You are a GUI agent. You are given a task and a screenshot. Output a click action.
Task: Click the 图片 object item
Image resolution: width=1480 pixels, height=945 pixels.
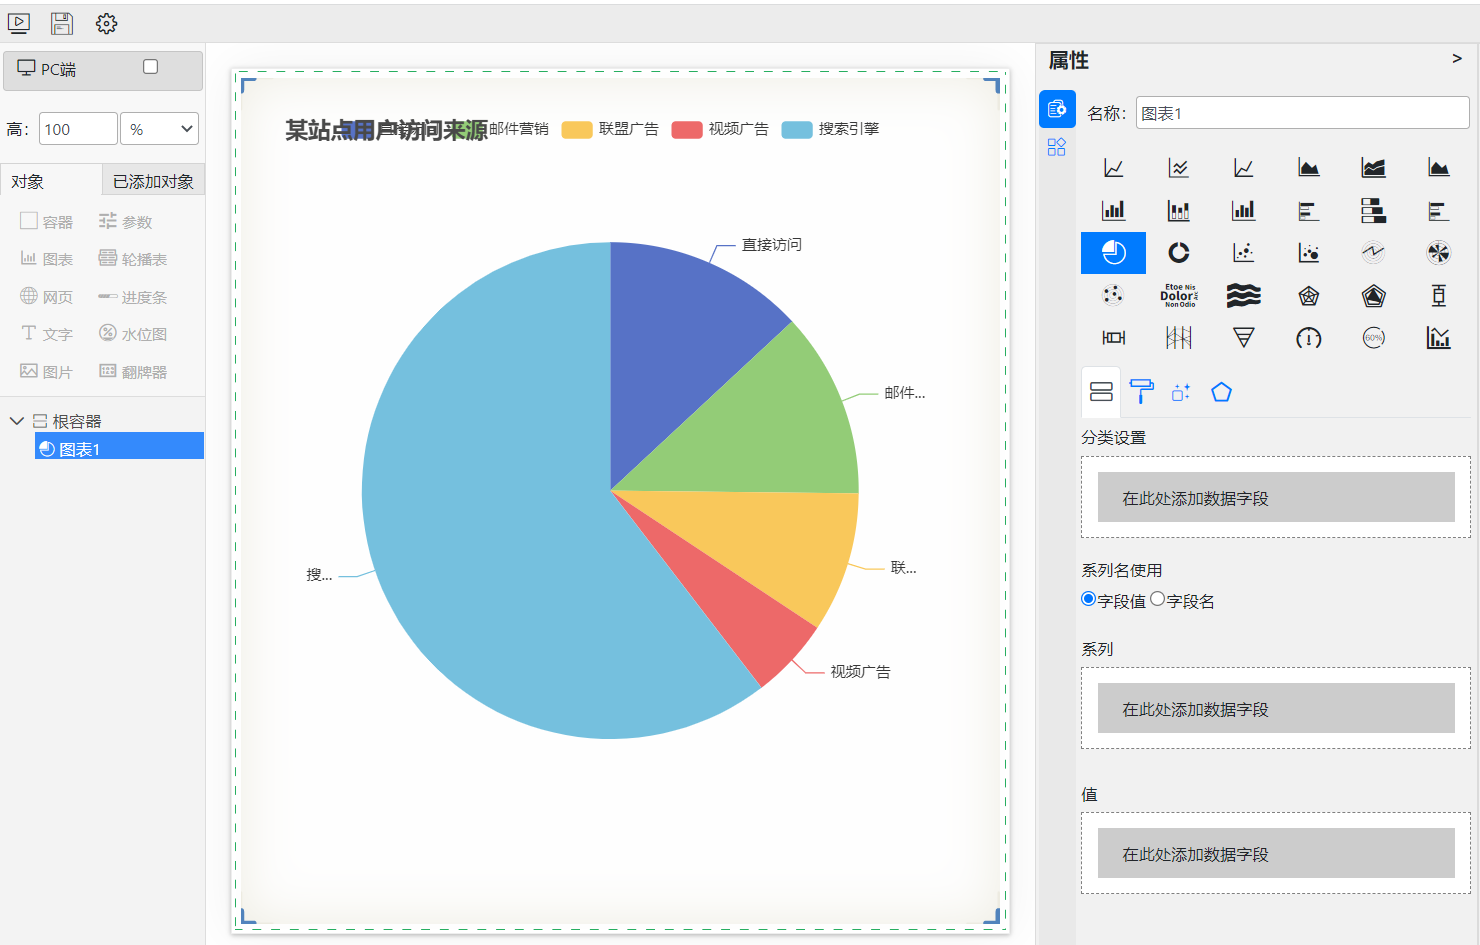(x=47, y=372)
